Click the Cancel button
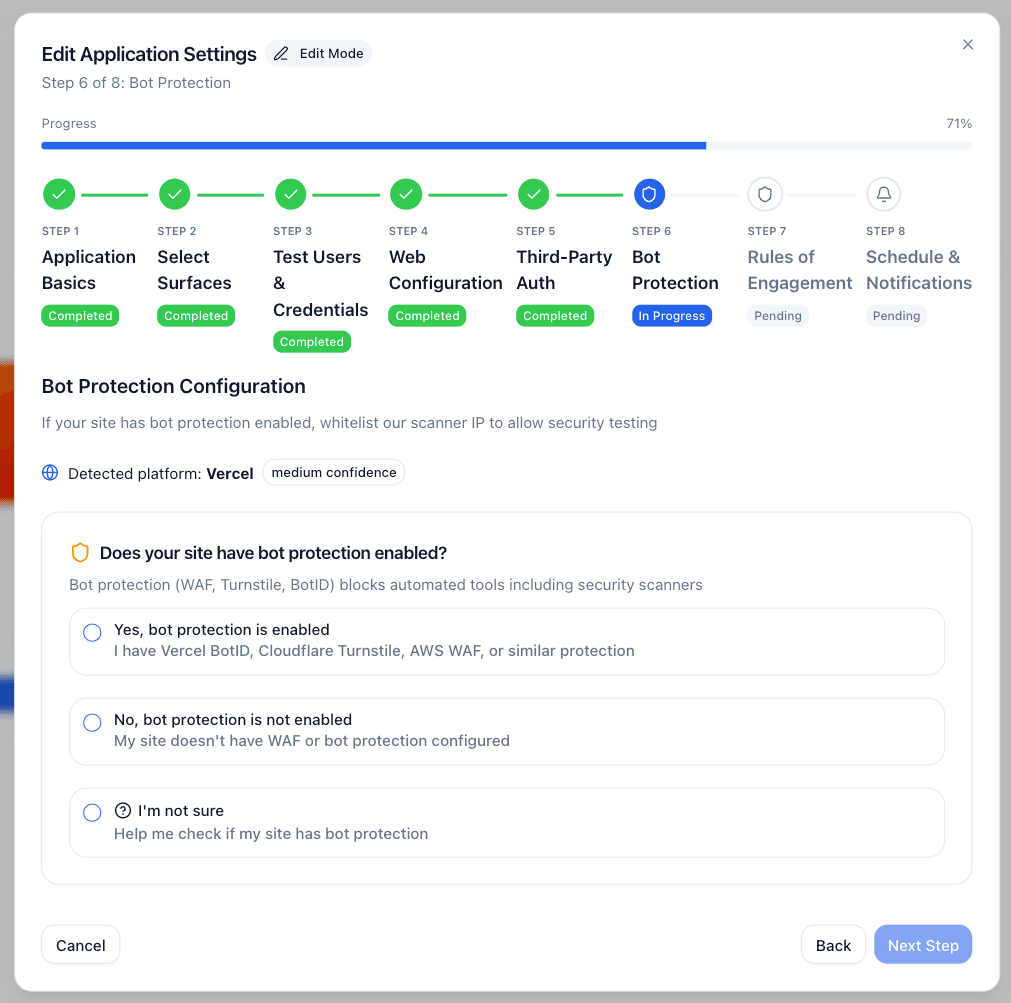The height and width of the screenshot is (1003, 1011). click(x=80, y=945)
